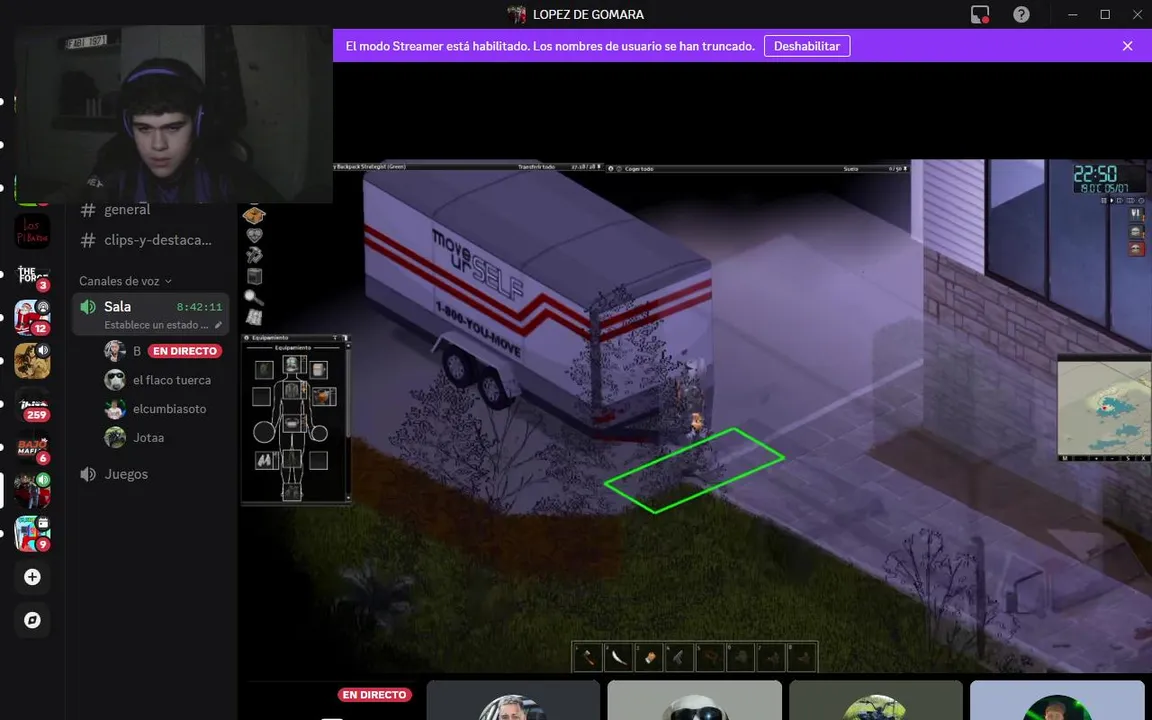Image resolution: width=1152 pixels, height=720 pixels.
Task: Open the game inventory box icon
Action: tap(254, 215)
